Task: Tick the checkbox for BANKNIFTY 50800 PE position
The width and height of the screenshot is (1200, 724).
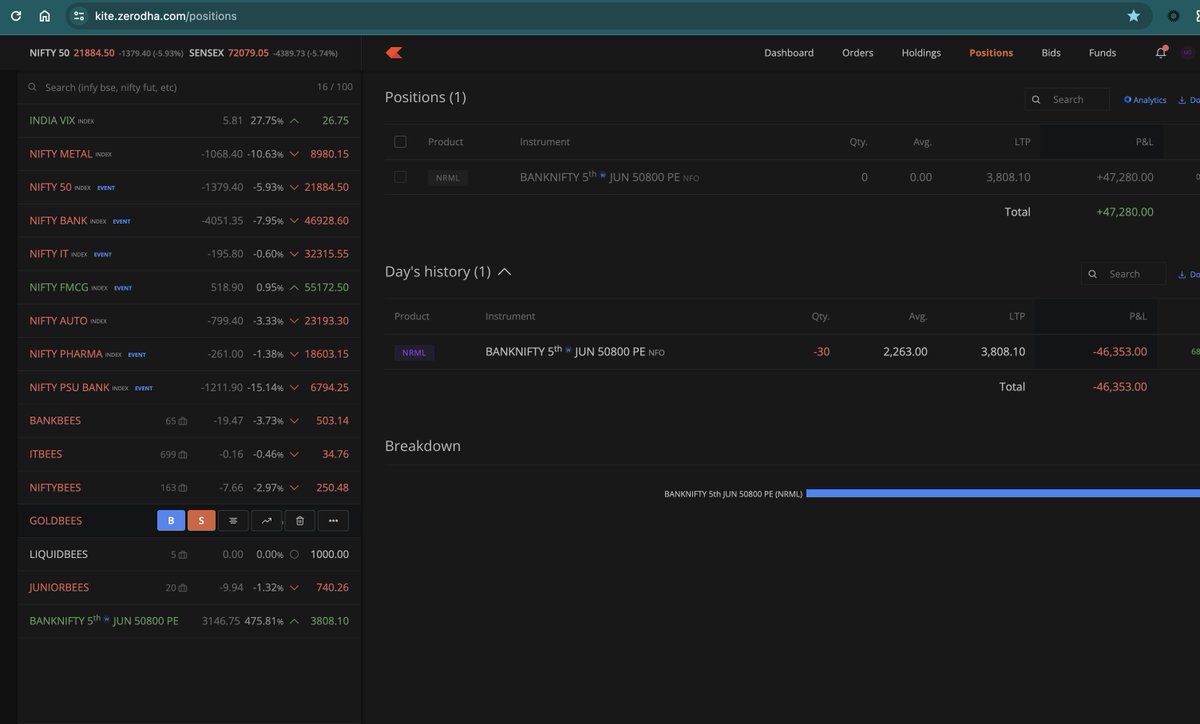Action: coord(400,177)
